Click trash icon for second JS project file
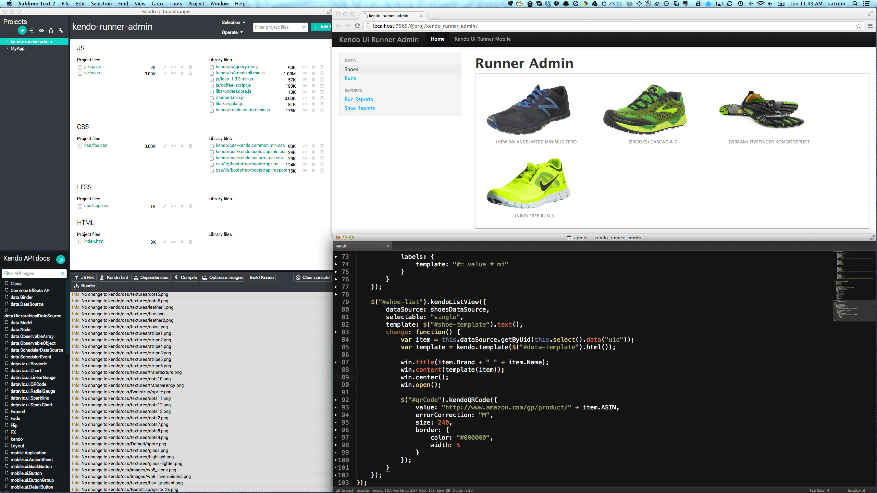The image size is (877, 493). click(190, 73)
